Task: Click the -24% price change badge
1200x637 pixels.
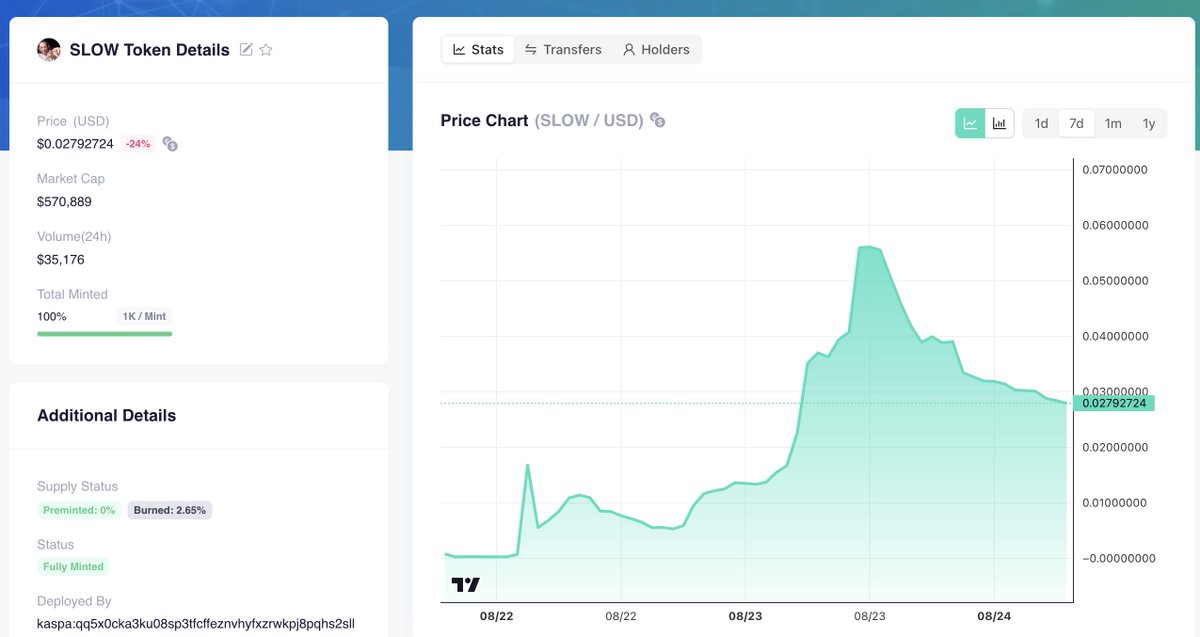Action: (136, 143)
